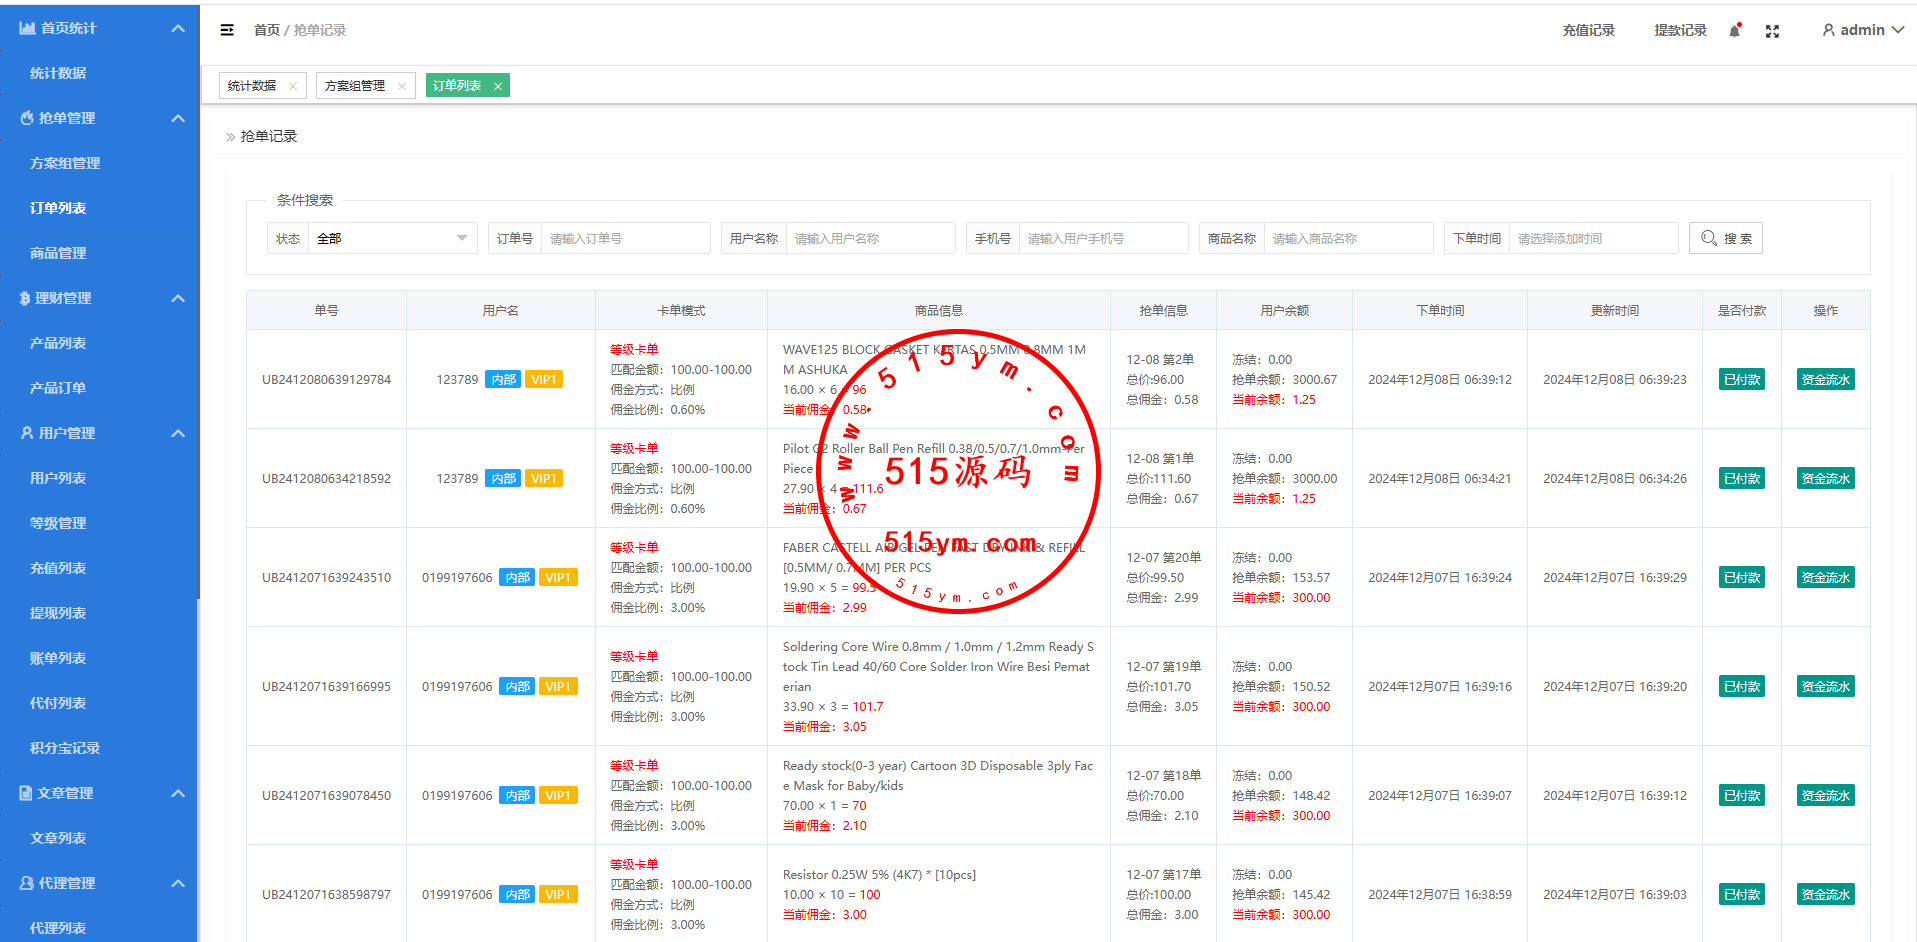
Task: Close the 统计数据 tab with its X
Action: point(293,86)
